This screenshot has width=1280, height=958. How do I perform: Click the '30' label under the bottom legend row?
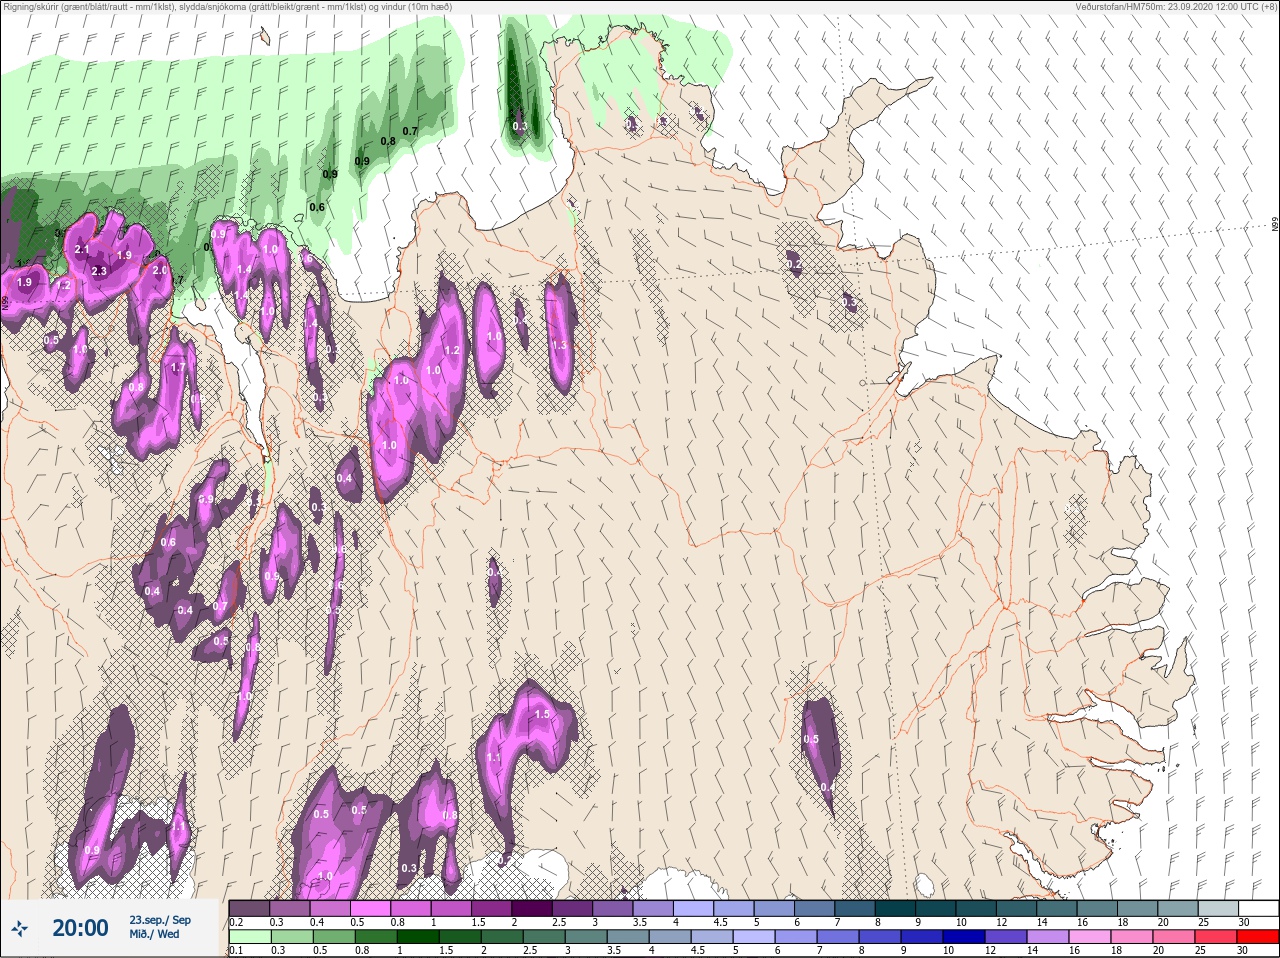click(1243, 952)
